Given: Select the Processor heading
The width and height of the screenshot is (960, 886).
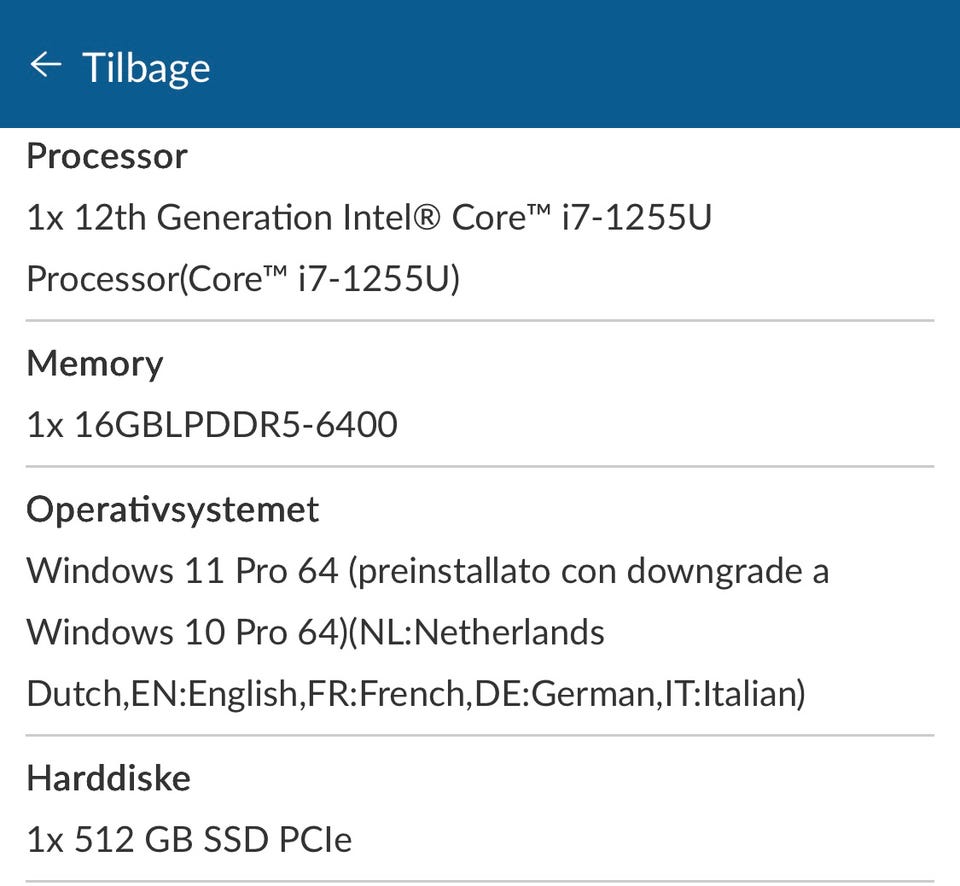Looking at the screenshot, I should (106, 156).
